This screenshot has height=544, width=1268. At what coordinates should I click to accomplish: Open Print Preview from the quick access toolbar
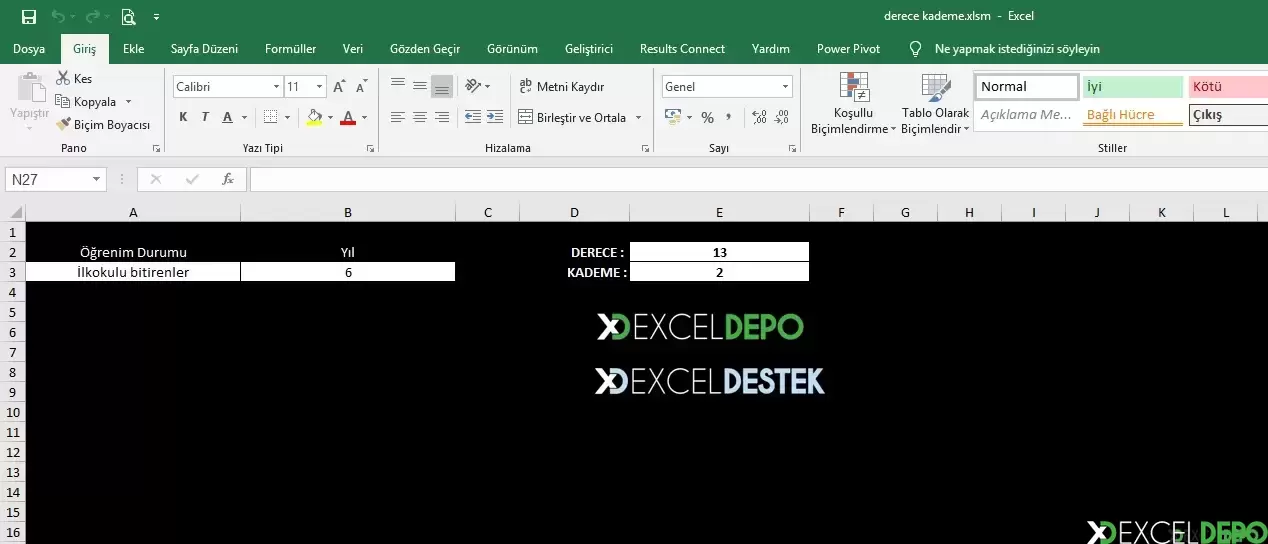pos(128,16)
